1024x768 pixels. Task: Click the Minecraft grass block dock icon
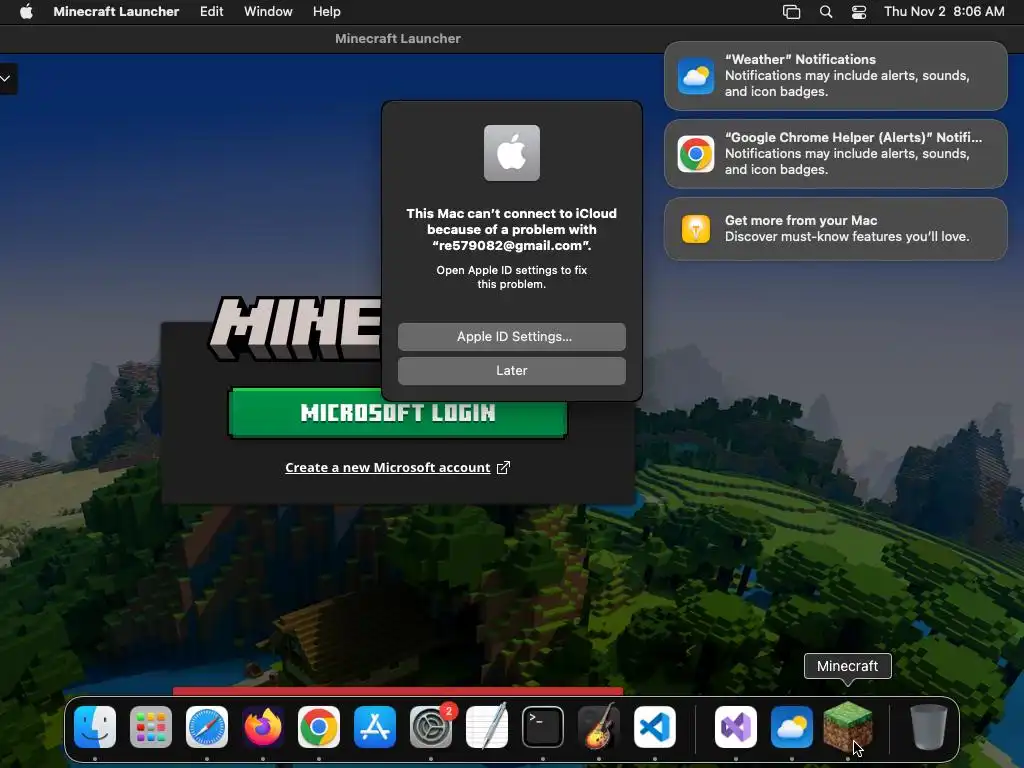point(848,726)
